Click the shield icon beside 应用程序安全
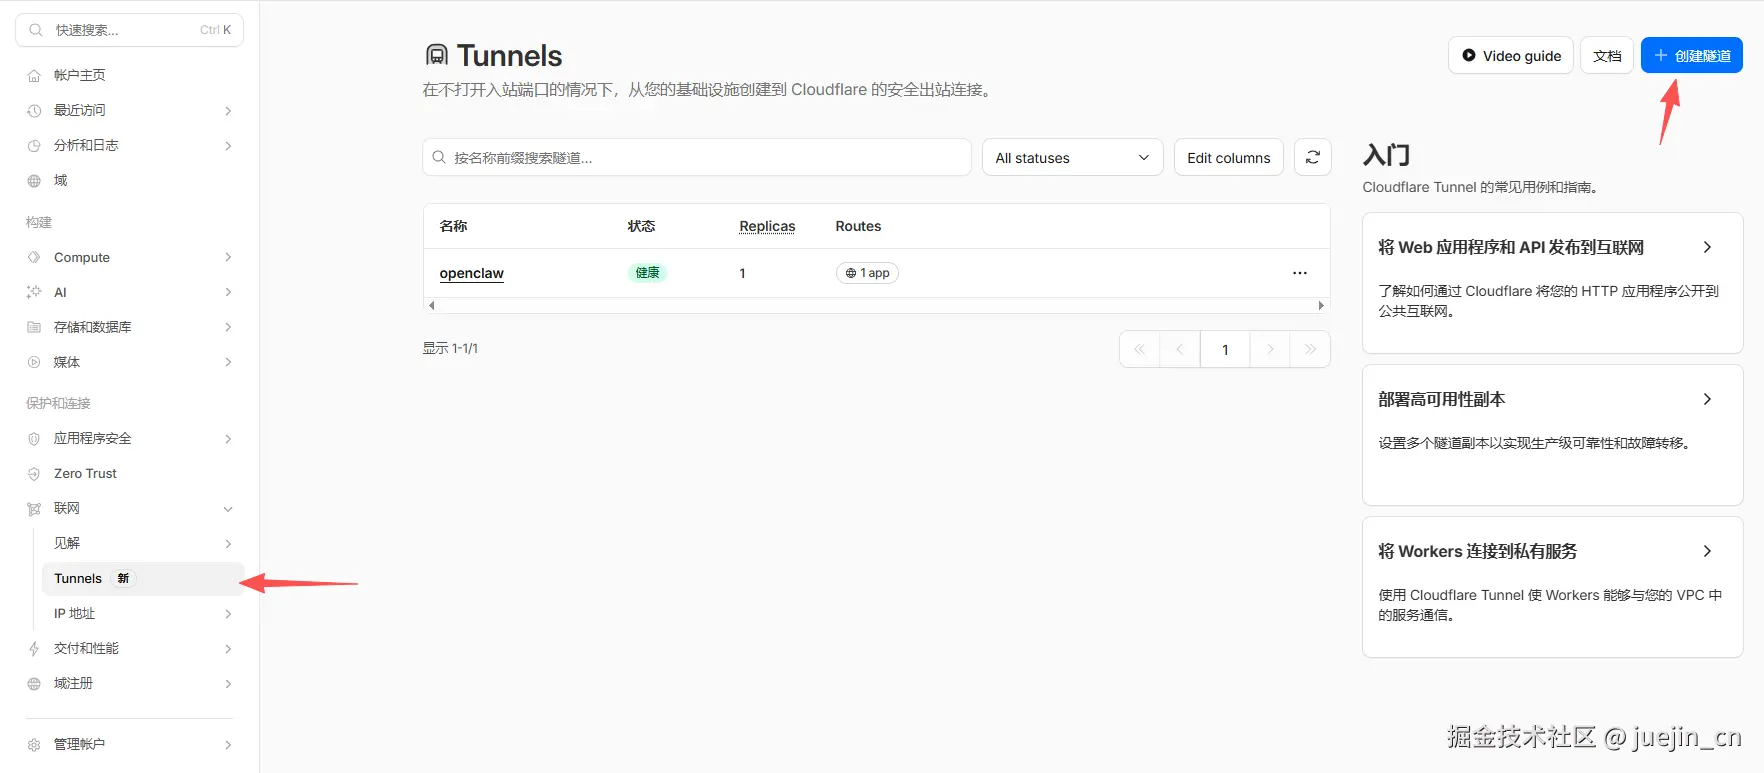This screenshot has width=1764, height=773. click(x=34, y=439)
